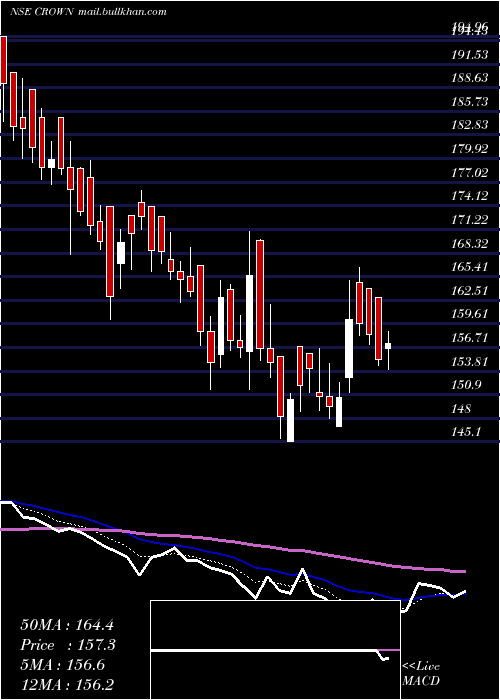500x700 pixels.
Task: Open the Live MACD inset chart box
Action: [275, 650]
